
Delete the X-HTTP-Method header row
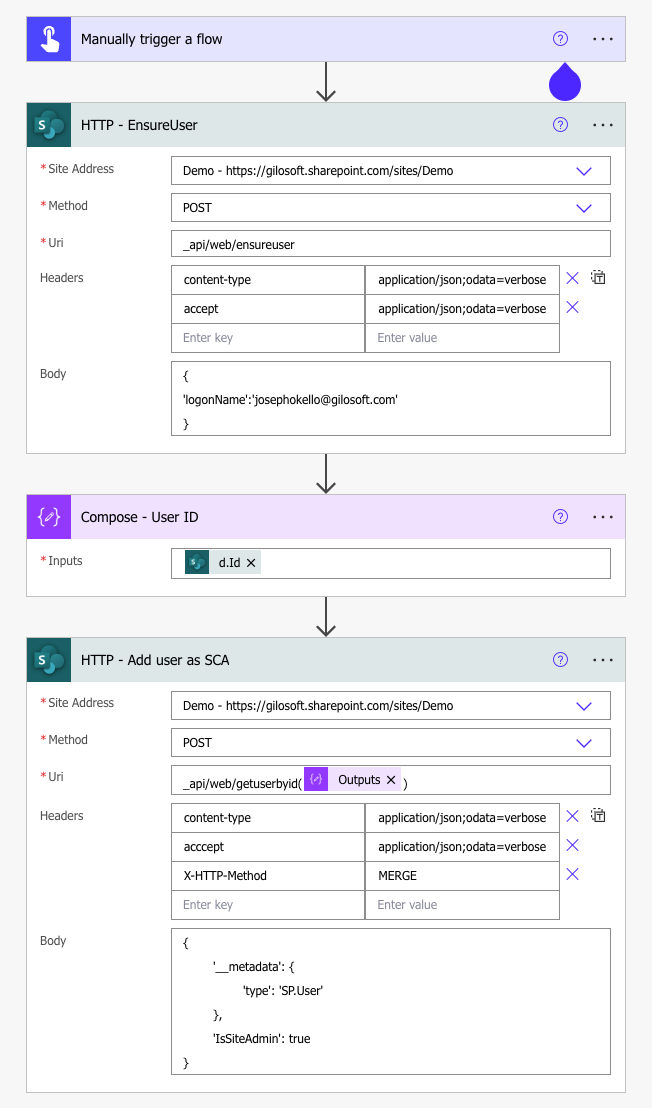pos(572,874)
